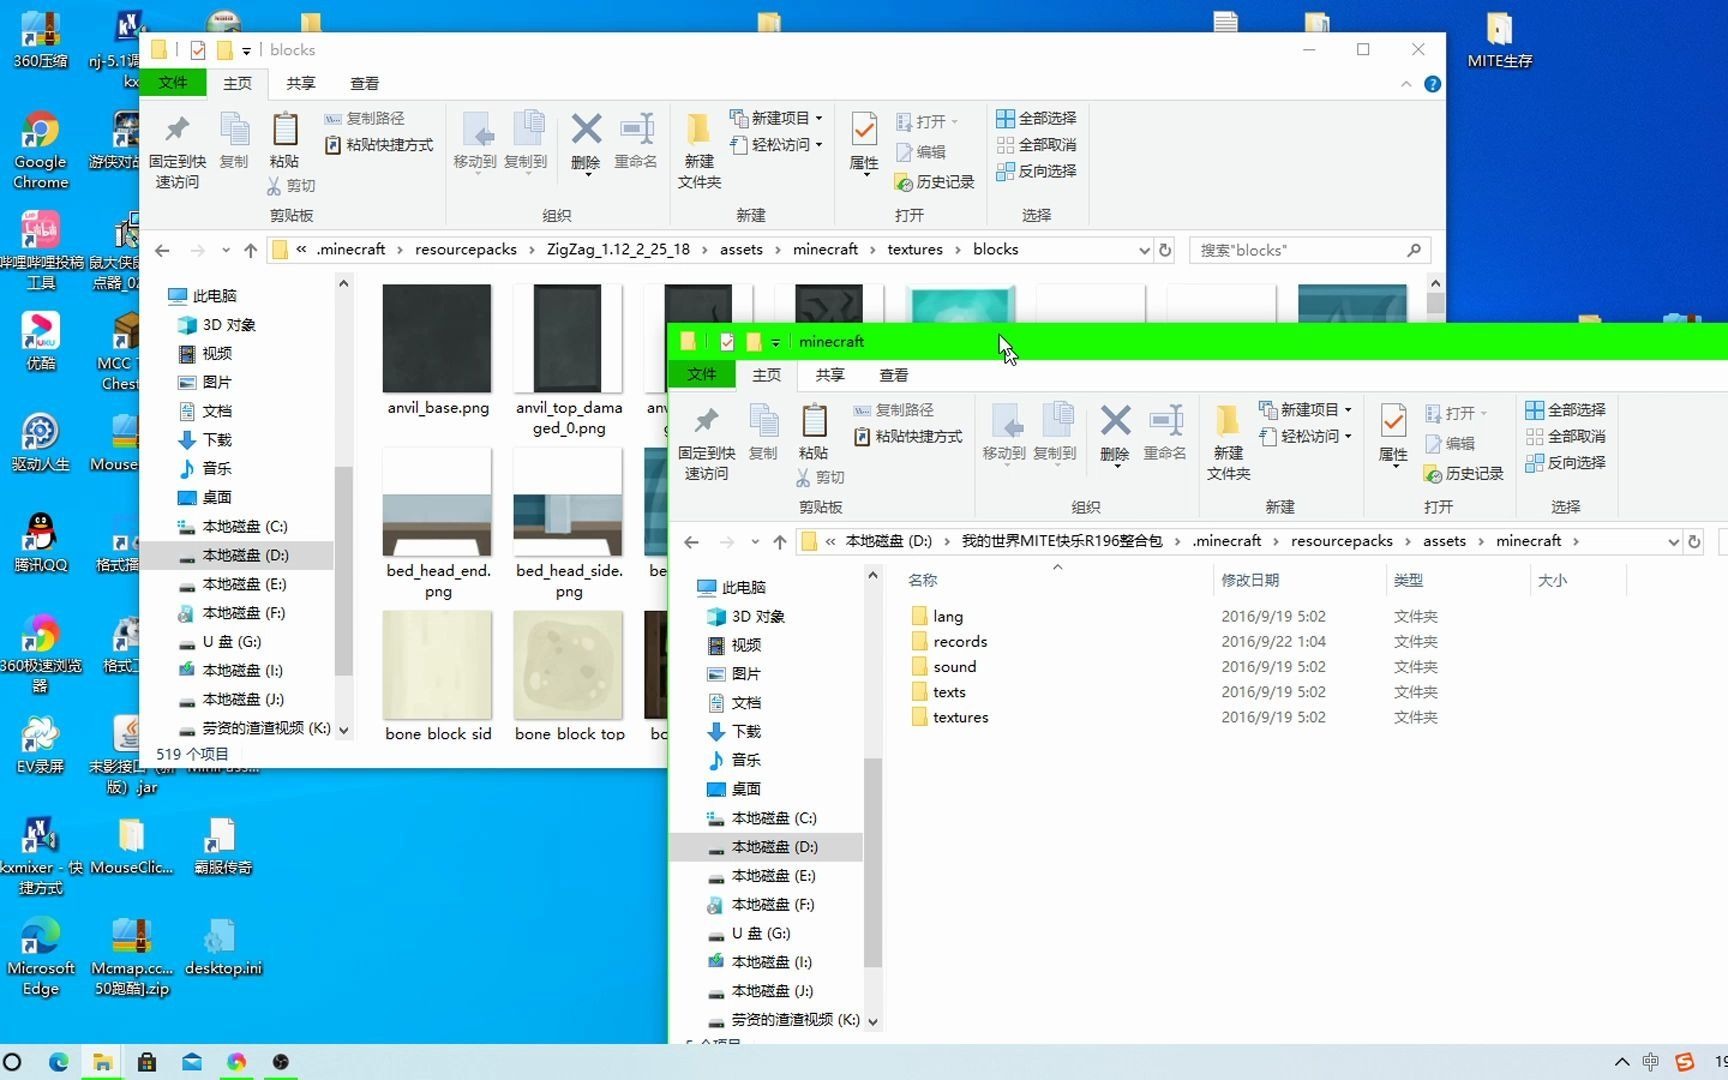This screenshot has height=1080, width=1728.
Task: Click Invert Selection (反向选择)
Action: 1037,170
